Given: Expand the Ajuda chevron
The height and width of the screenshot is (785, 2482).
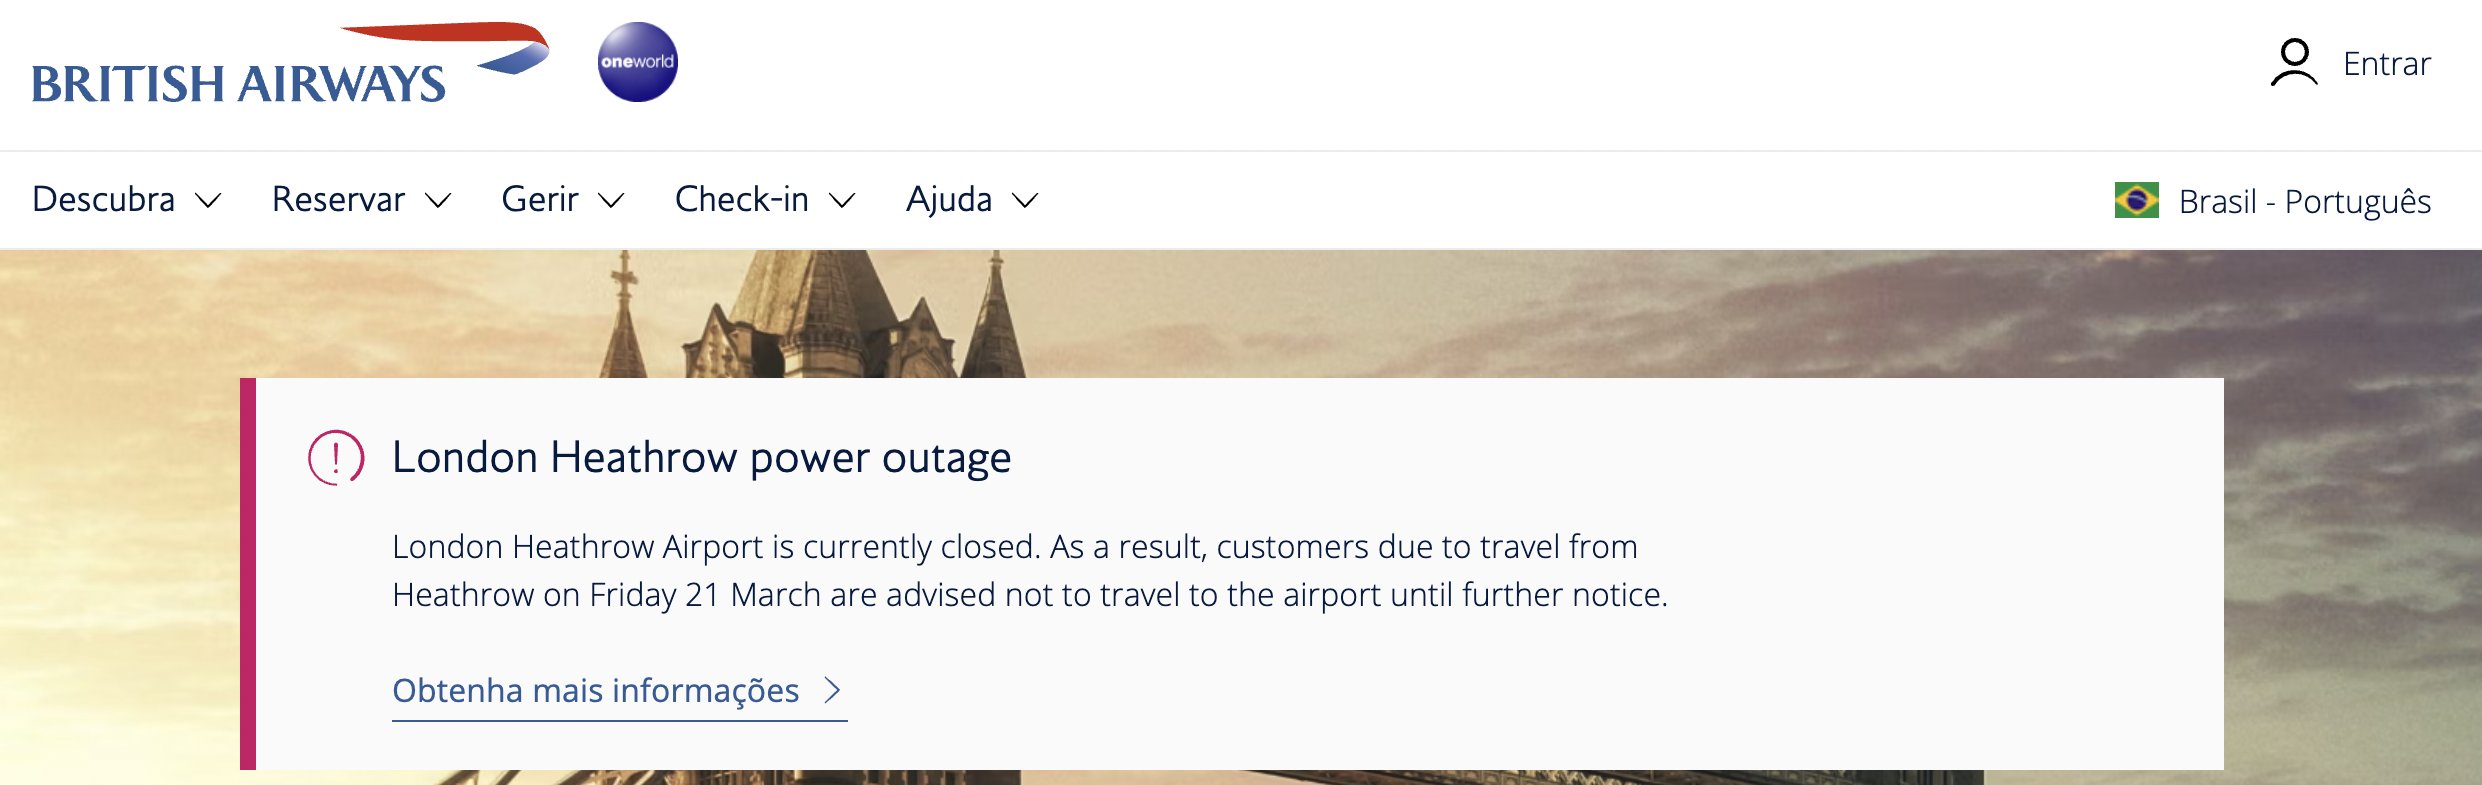Looking at the screenshot, I should pyautogui.click(x=1025, y=201).
